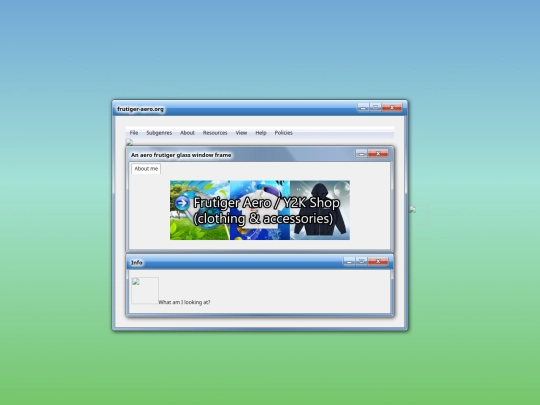This screenshot has width=540, height=405.
Task: Click the Info window title text
Action: coord(137,263)
